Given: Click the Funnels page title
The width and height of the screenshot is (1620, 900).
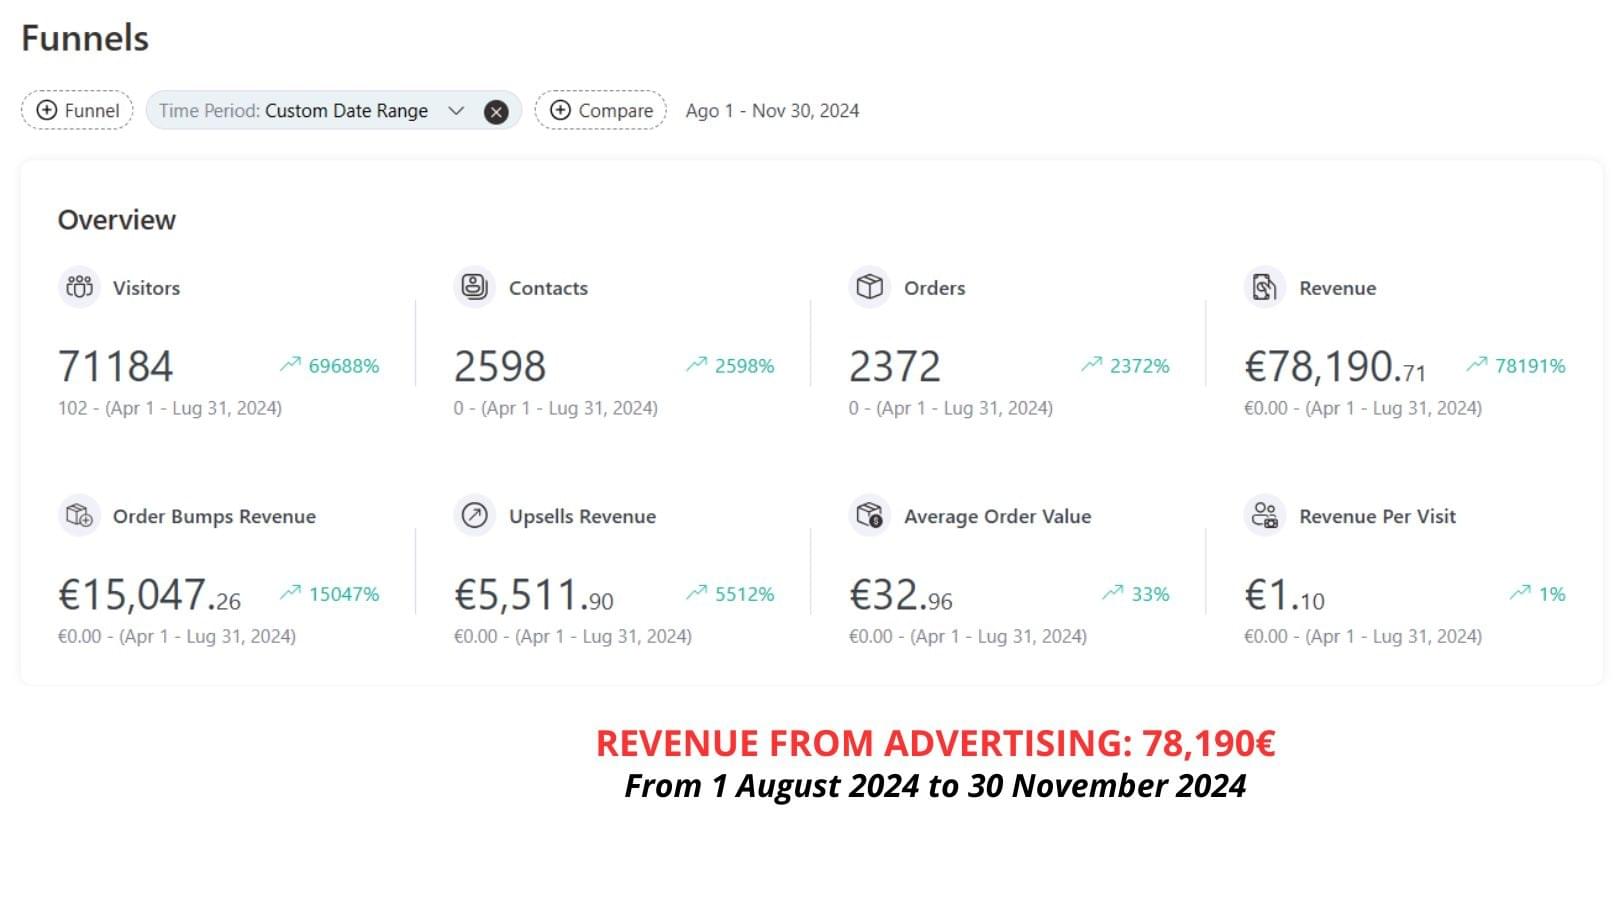Looking at the screenshot, I should coord(85,38).
